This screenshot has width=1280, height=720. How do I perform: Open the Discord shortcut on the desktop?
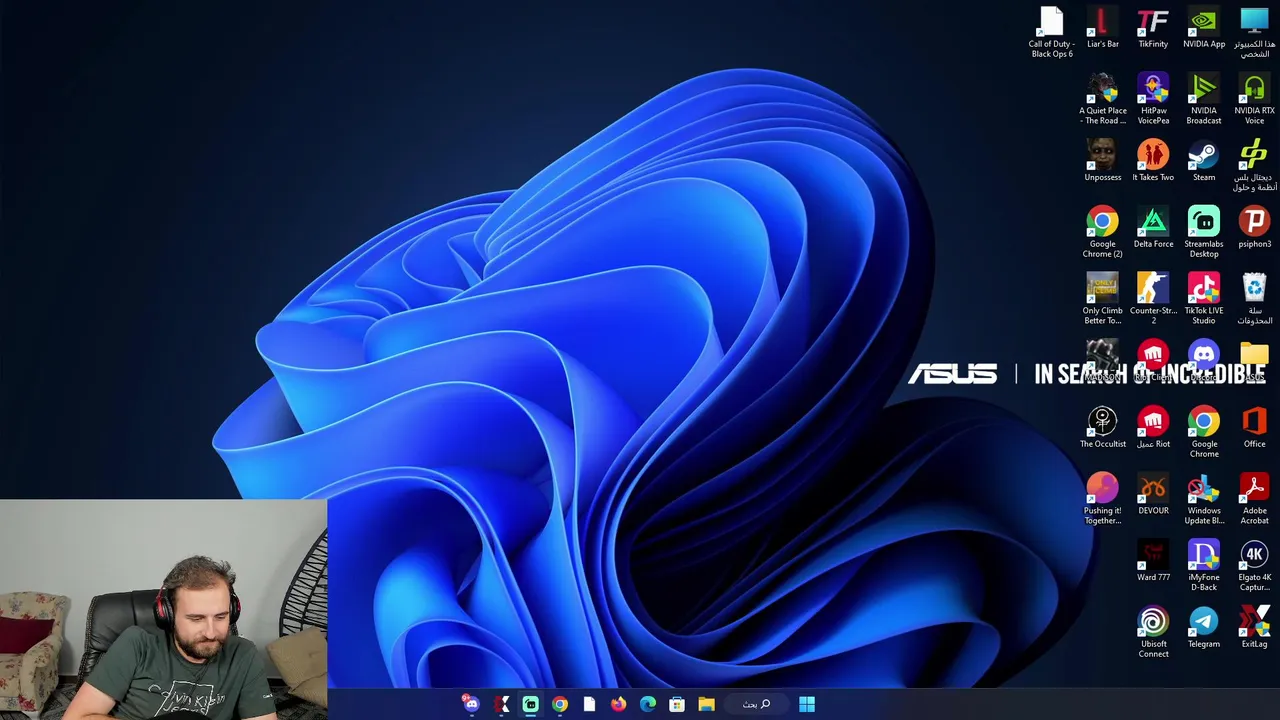(x=1204, y=361)
